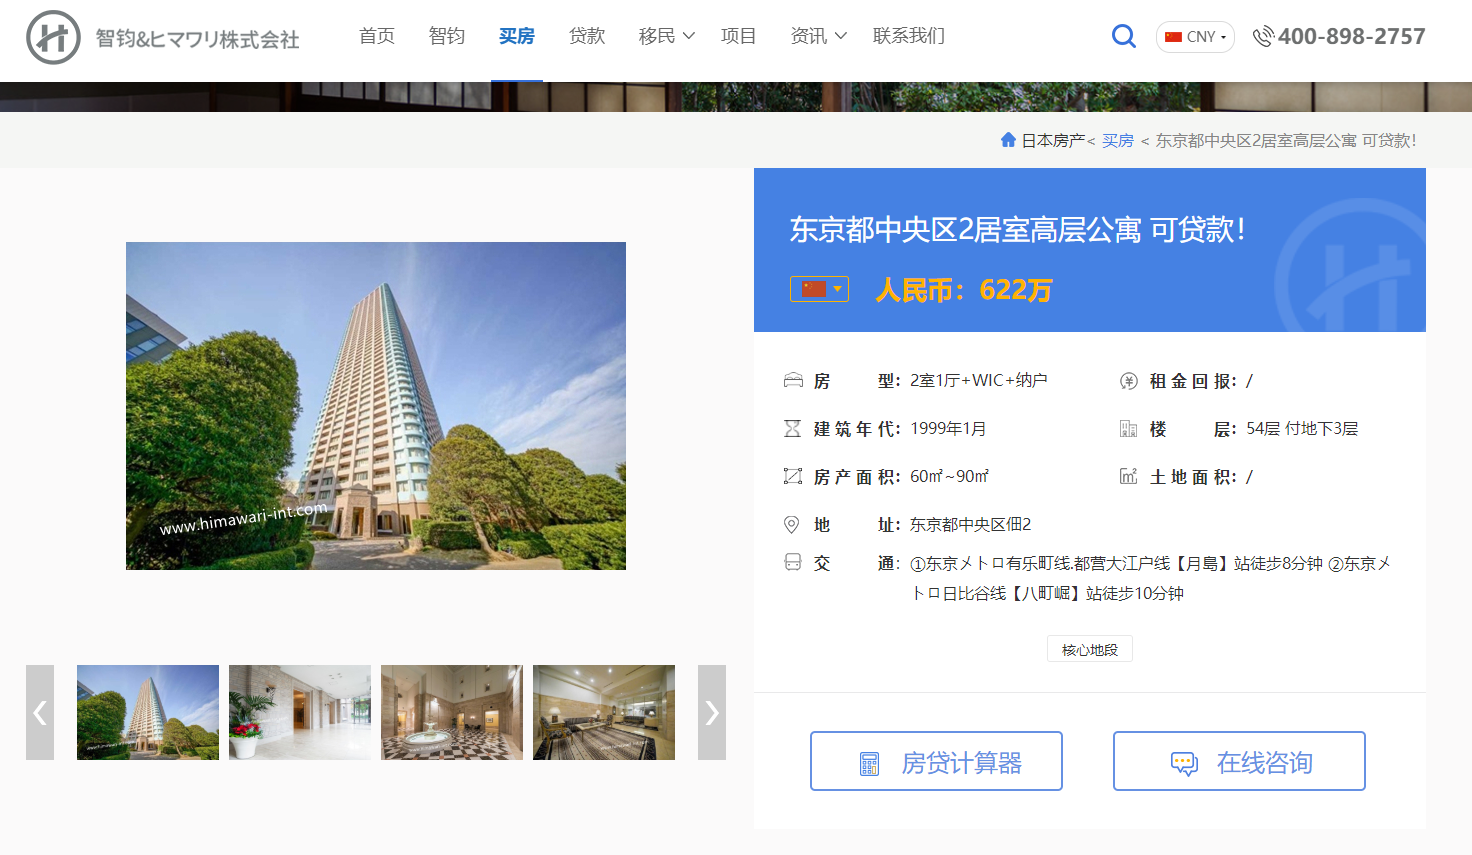
Task: Open the 贷款 menu item
Action: (x=587, y=36)
